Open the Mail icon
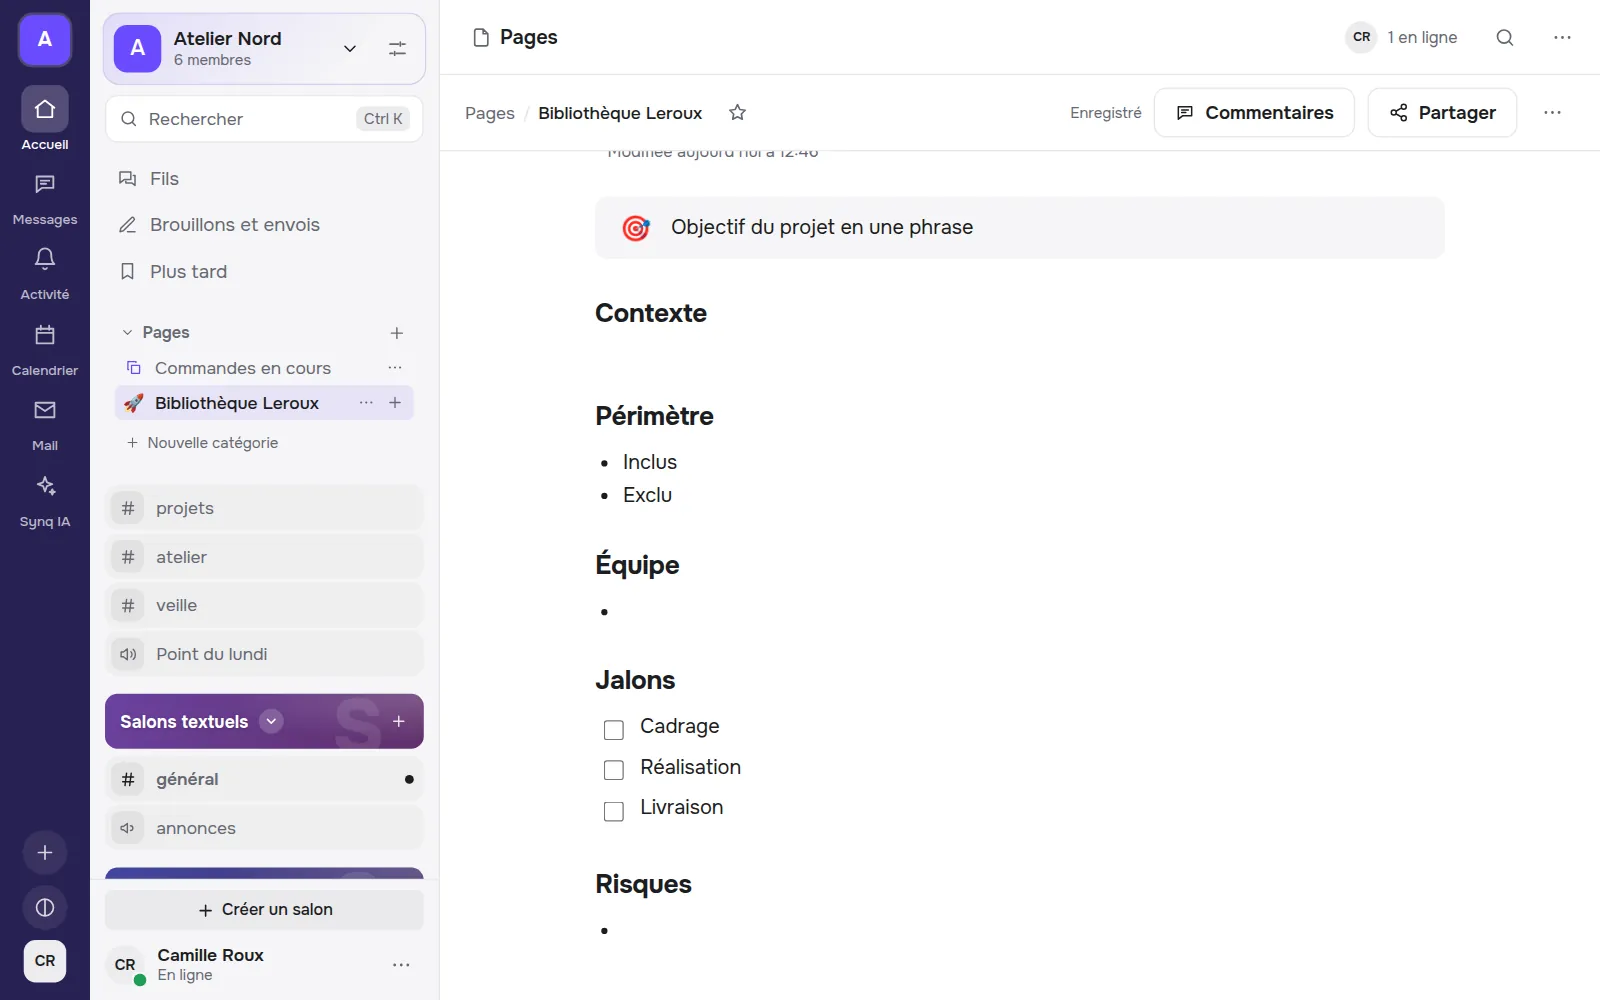This screenshot has height=1000, width=1600. pos(45,410)
